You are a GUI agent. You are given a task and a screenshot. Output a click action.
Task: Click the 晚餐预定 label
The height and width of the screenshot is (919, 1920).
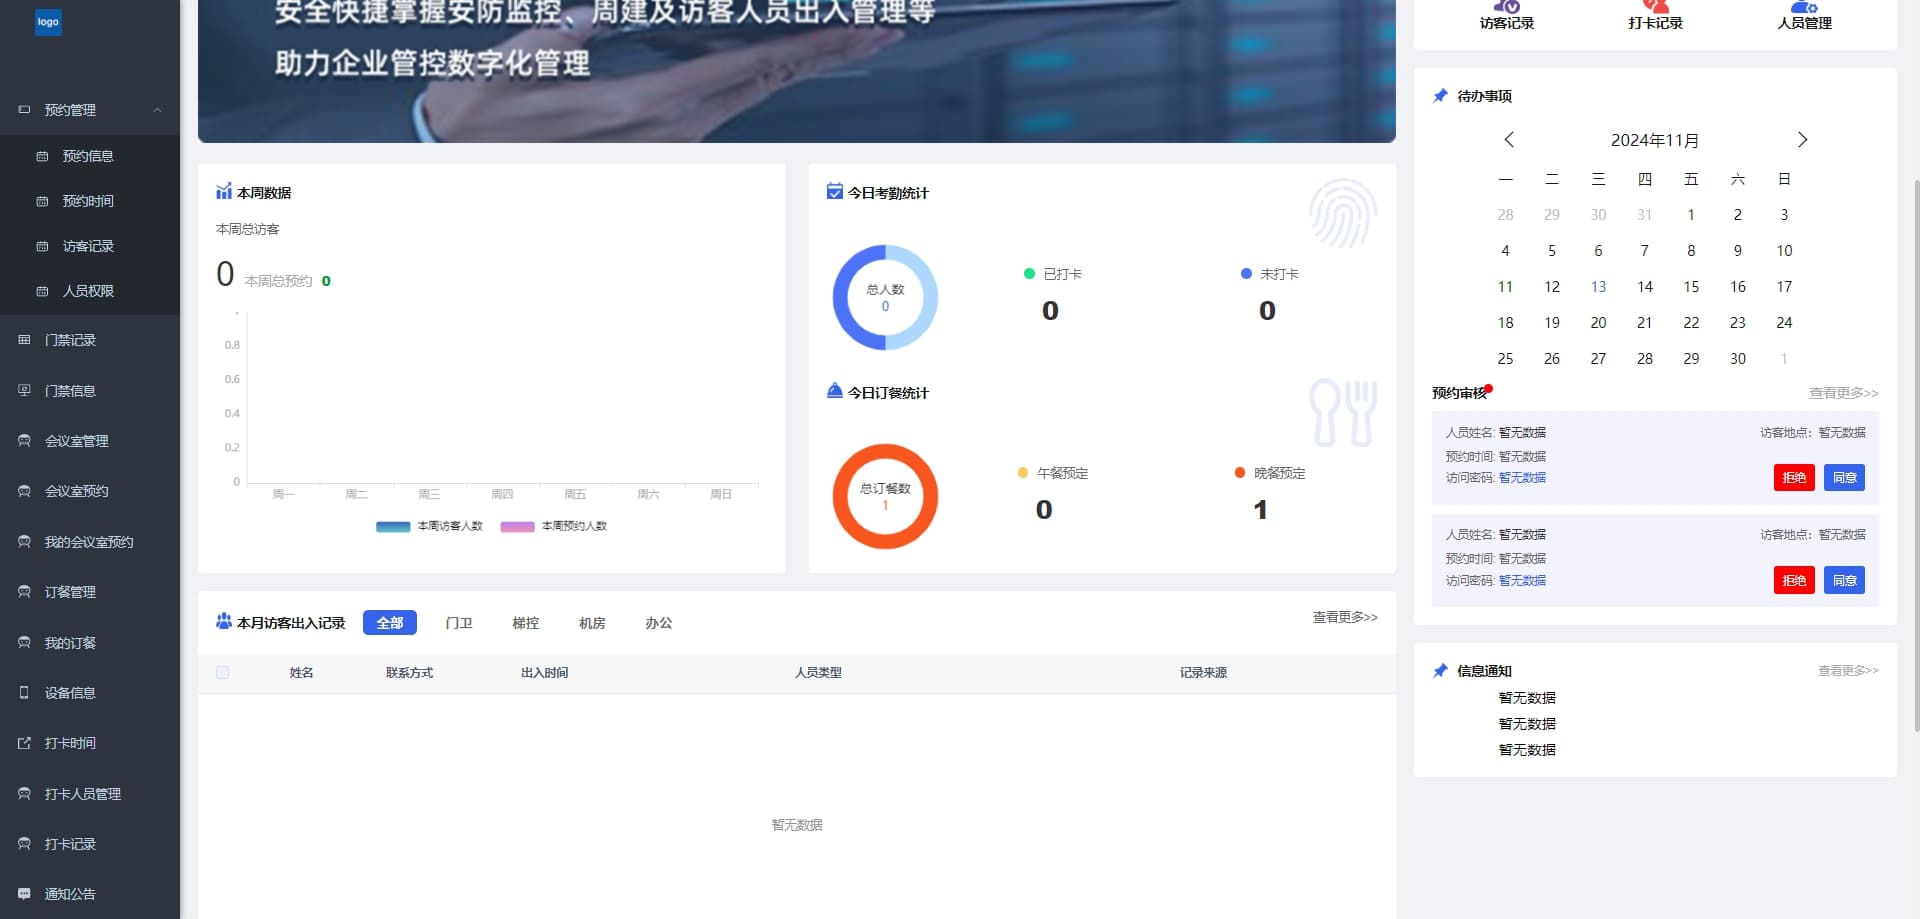coord(1280,473)
